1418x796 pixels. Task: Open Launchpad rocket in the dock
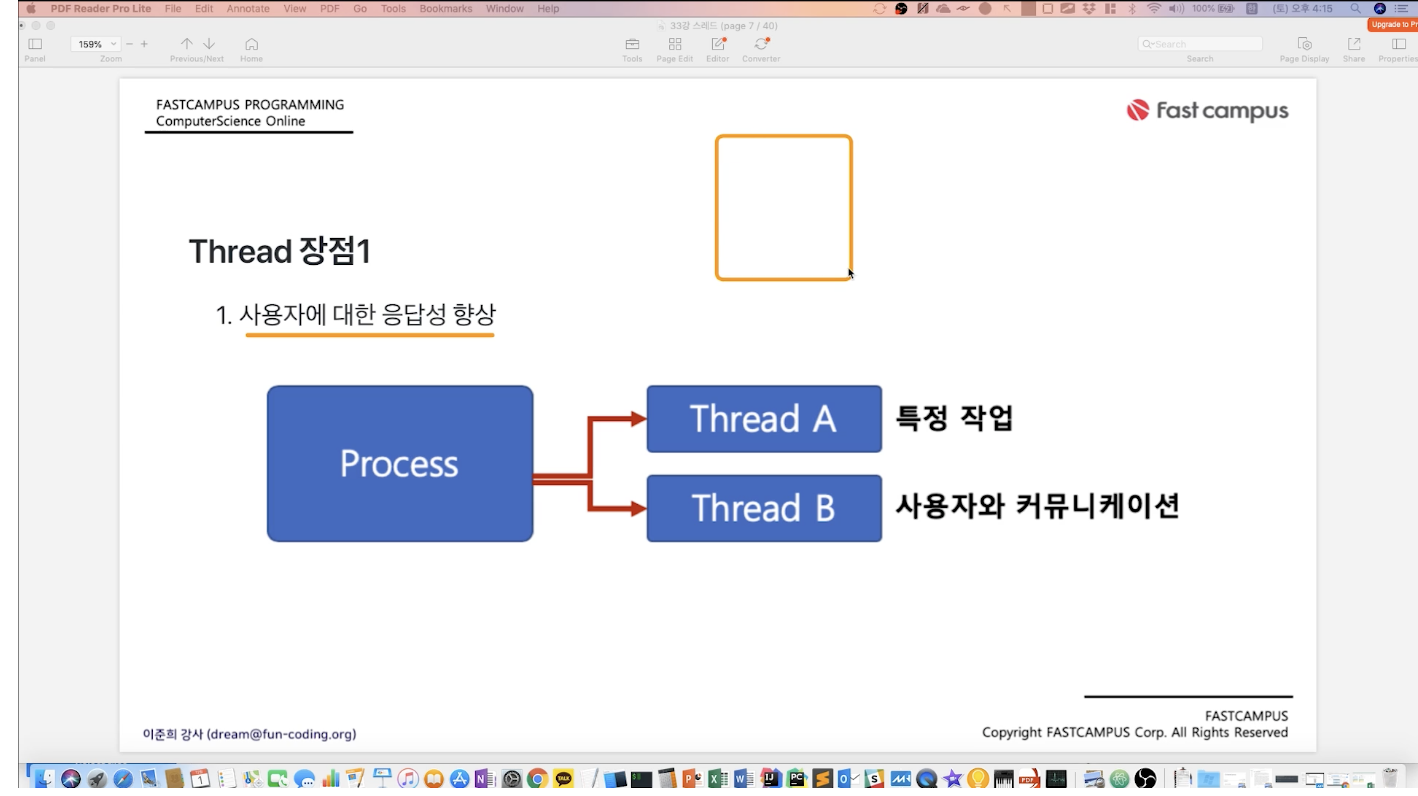pyautogui.click(x=97, y=779)
